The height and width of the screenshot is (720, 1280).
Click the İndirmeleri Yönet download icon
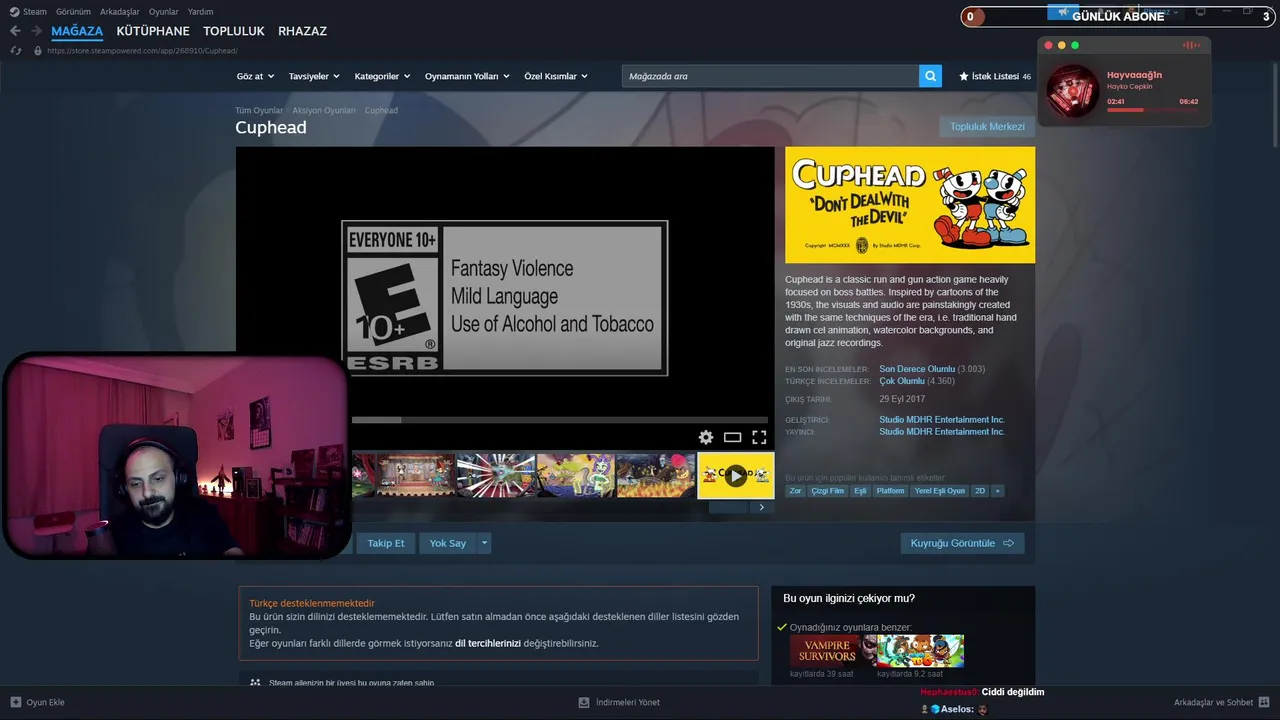coord(585,702)
